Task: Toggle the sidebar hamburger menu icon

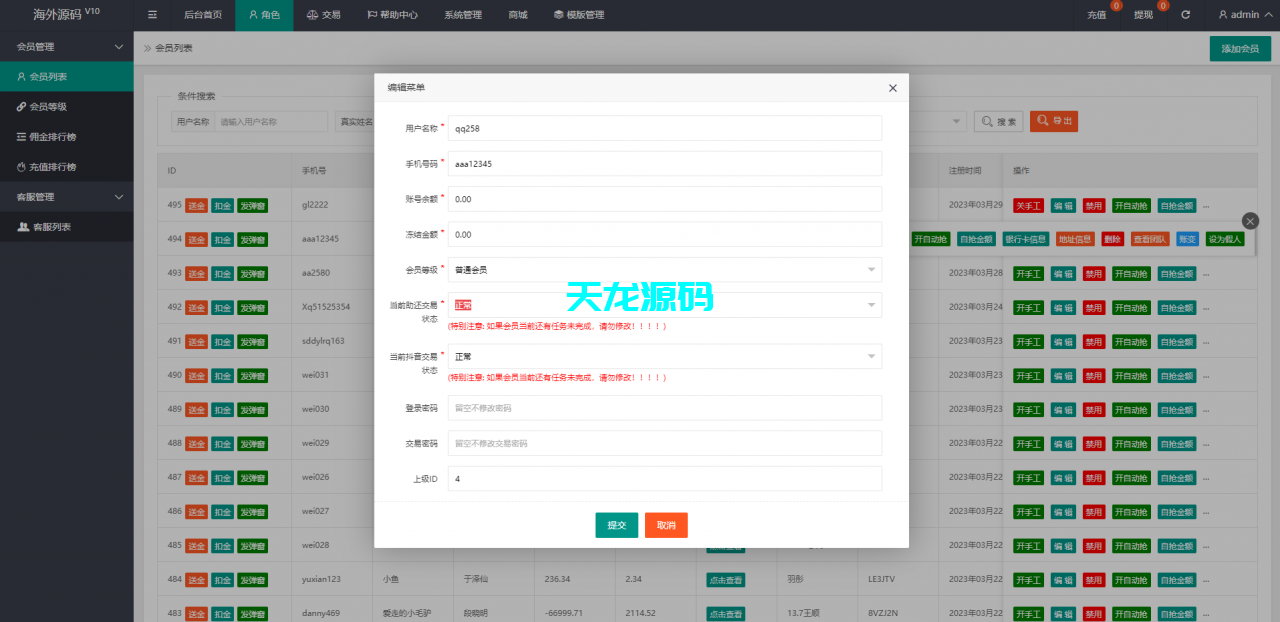Action: click(x=152, y=14)
